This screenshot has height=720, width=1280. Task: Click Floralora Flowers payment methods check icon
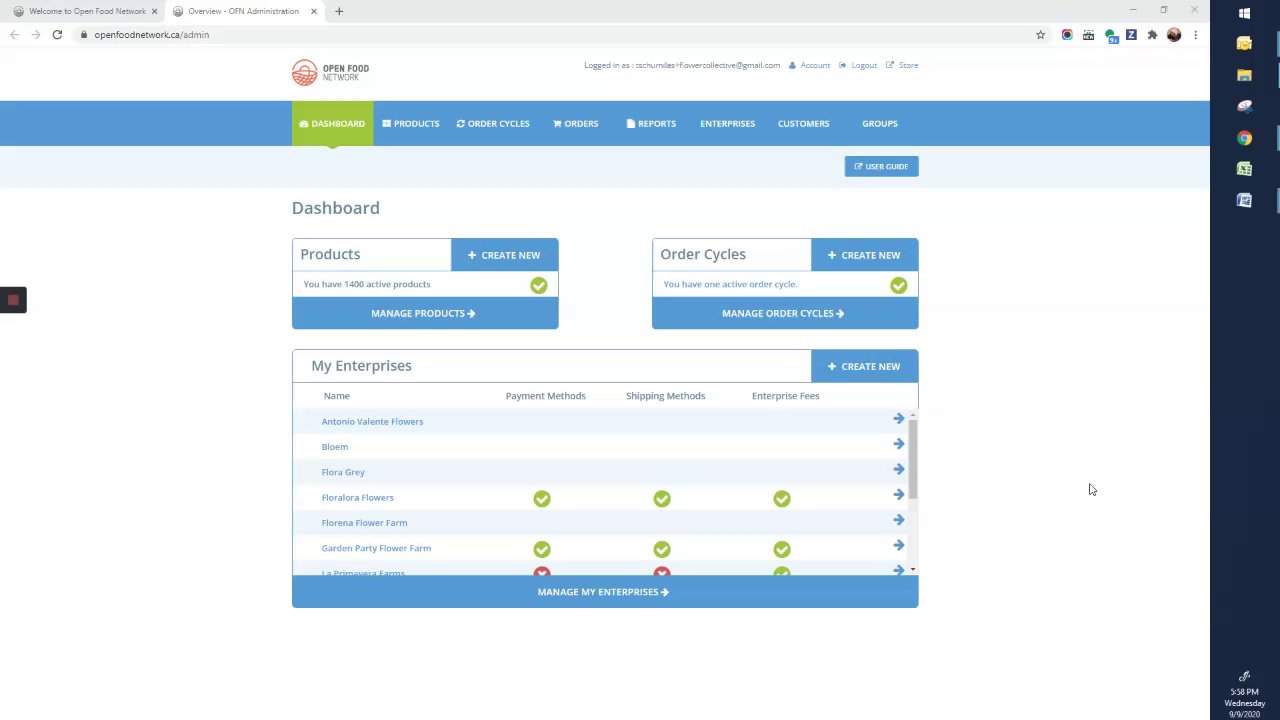point(542,498)
